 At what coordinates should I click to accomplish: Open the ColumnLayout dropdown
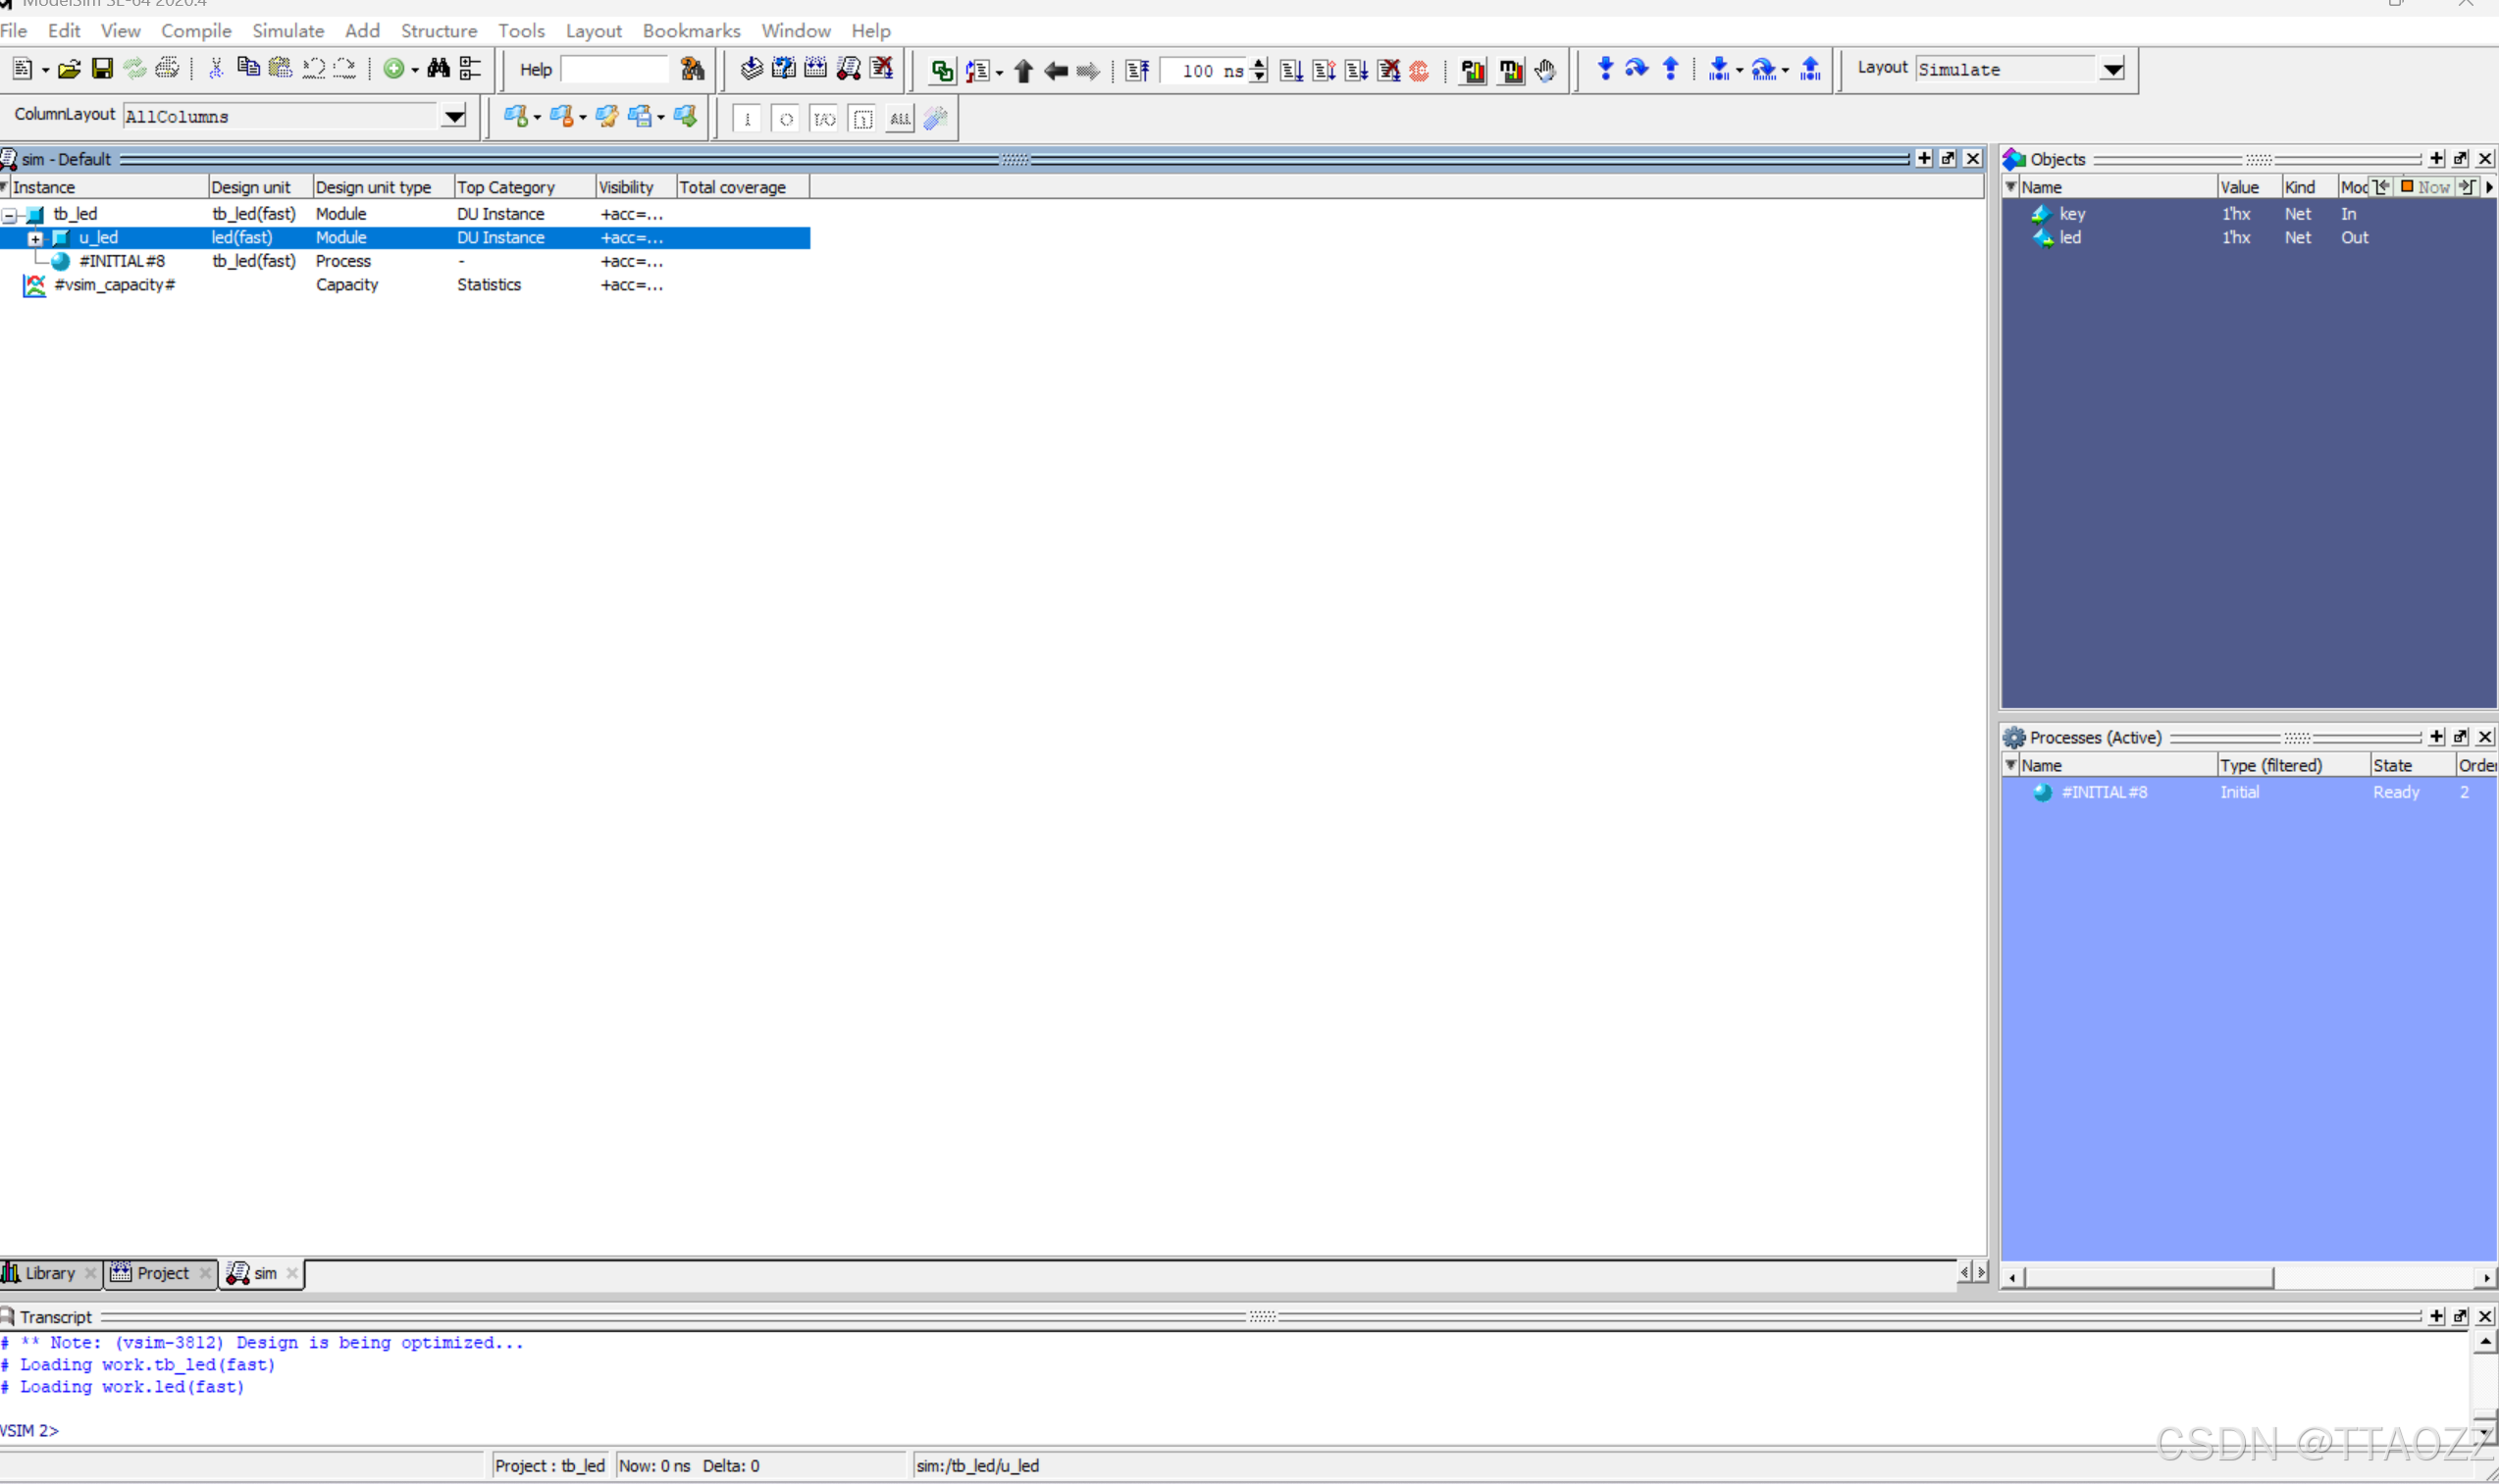(453, 116)
